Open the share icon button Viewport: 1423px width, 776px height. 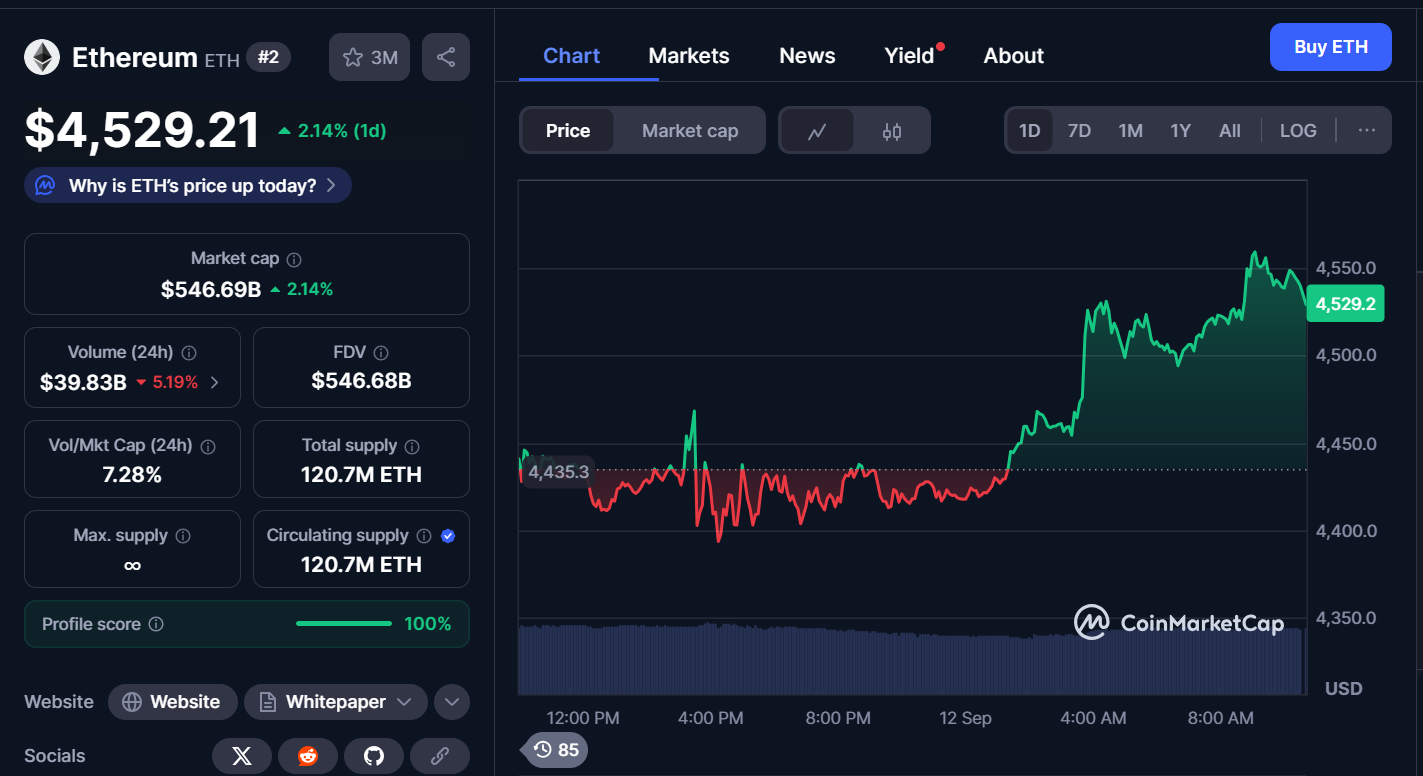click(446, 57)
